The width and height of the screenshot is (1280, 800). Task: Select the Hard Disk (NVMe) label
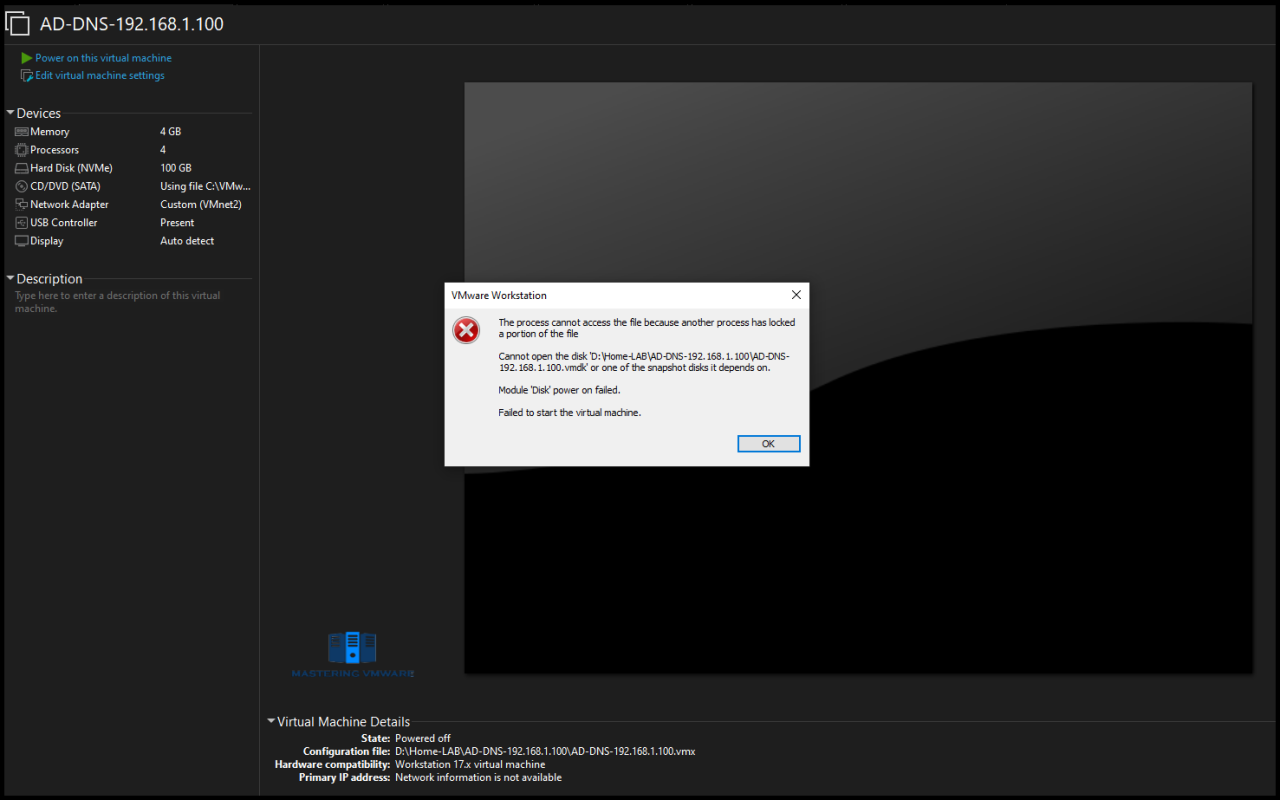pos(71,168)
